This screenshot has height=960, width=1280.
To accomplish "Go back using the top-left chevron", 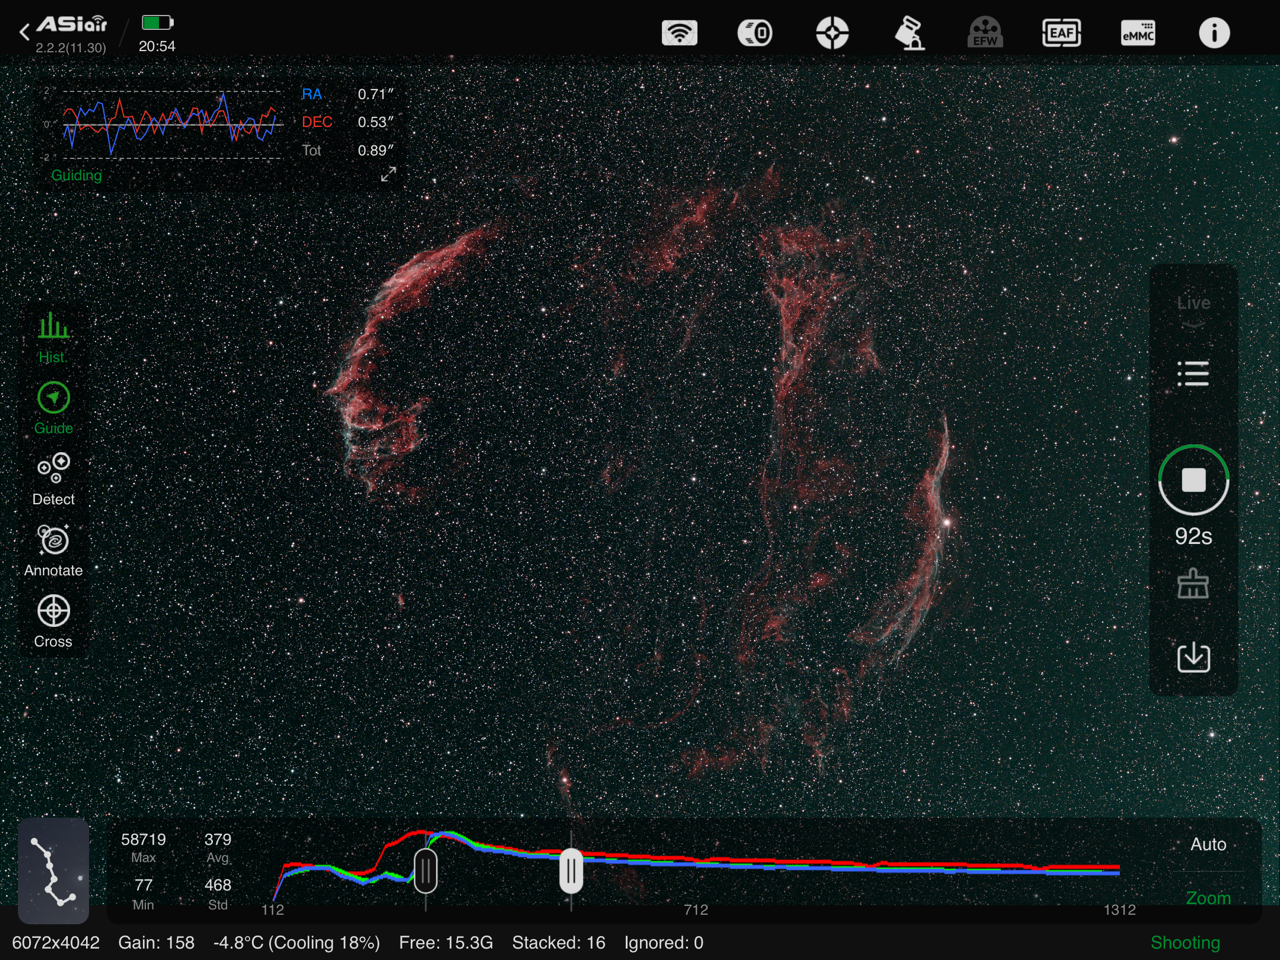I will point(24,33).
